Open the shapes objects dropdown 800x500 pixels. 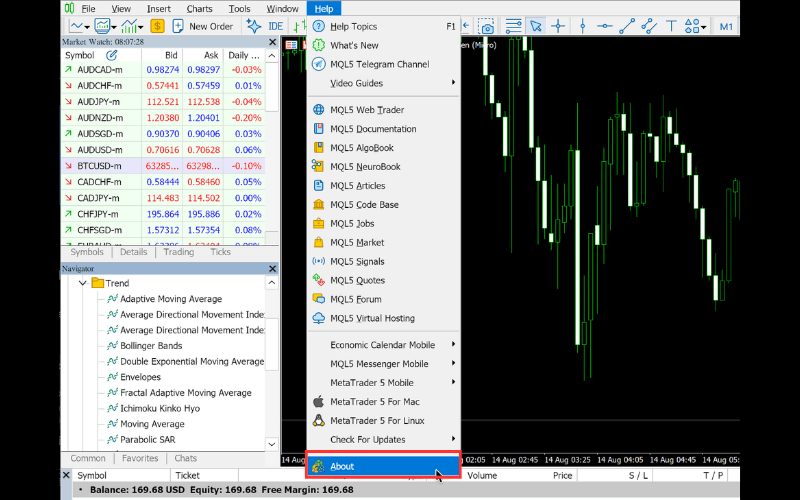(695, 26)
